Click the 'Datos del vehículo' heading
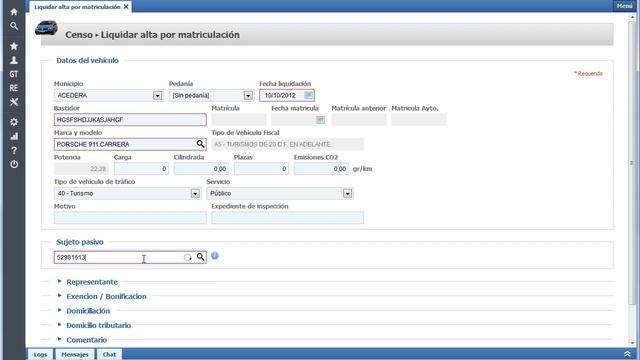This screenshot has height=360, width=640. coord(87,60)
